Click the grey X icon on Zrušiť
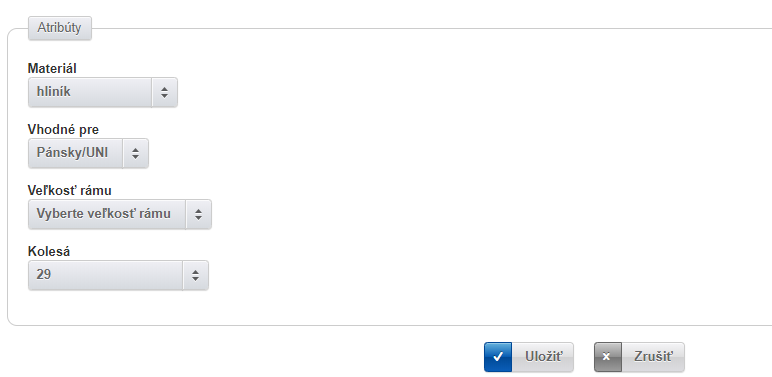Viewport: 772px width, 377px height. pyautogui.click(x=608, y=357)
